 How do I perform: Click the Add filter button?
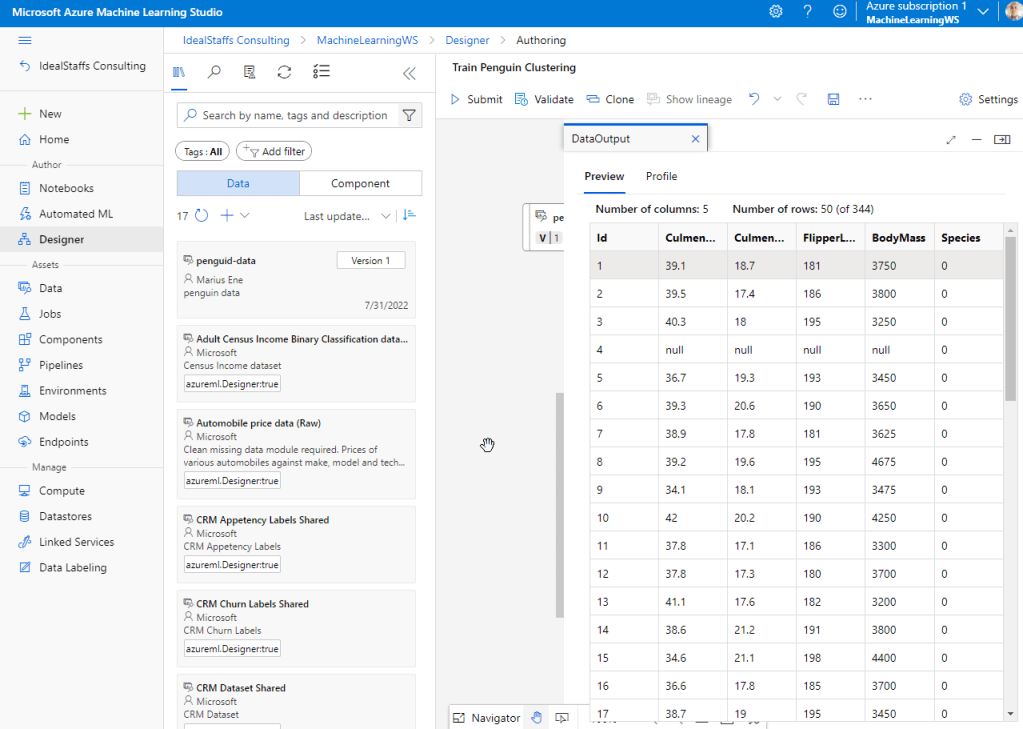(274, 151)
